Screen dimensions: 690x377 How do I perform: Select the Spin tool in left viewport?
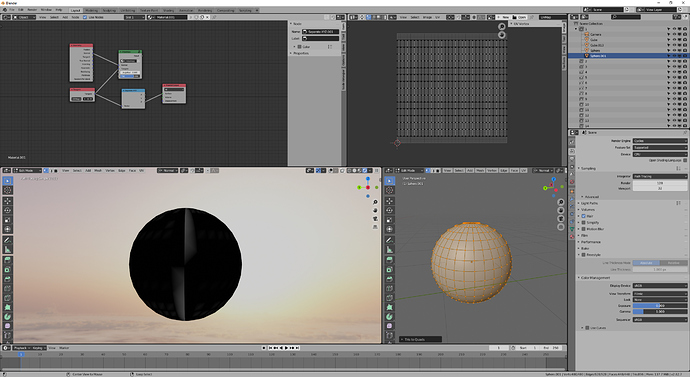tap(7, 317)
